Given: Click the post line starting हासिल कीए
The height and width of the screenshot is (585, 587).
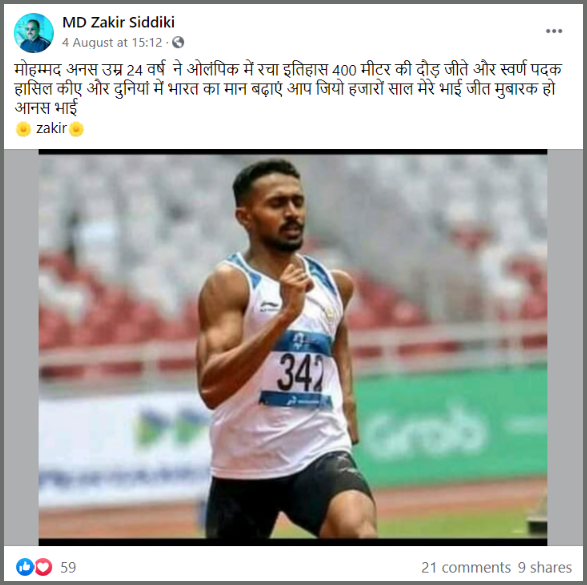Looking at the screenshot, I should [x=285, y=89].
